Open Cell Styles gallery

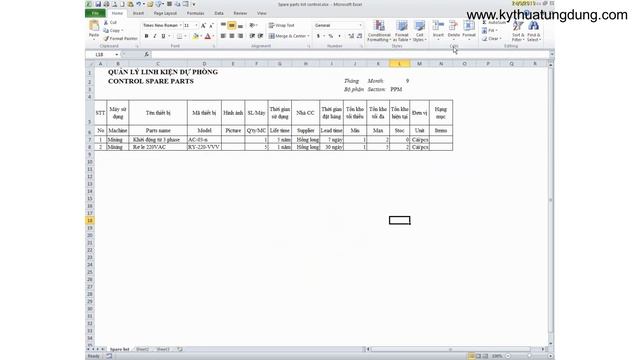[419, 31]
